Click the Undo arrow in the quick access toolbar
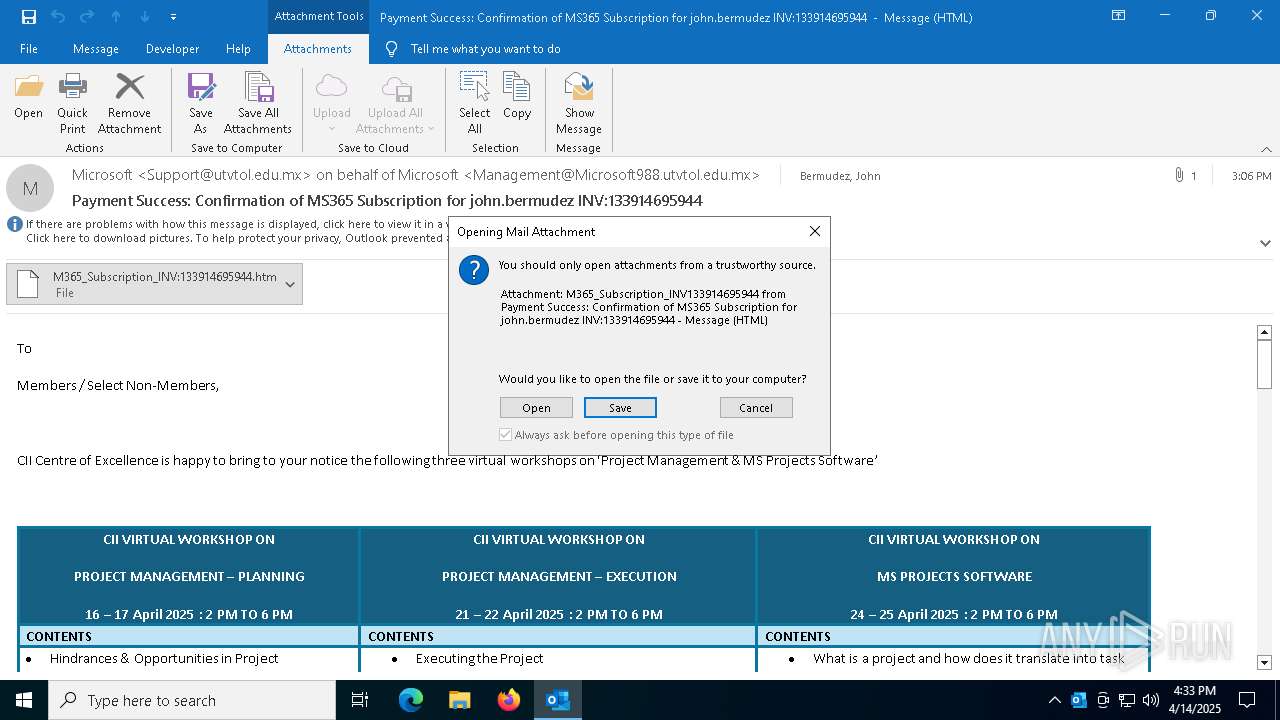Viewport: 1280px width, 720px height. pos(58,17)
